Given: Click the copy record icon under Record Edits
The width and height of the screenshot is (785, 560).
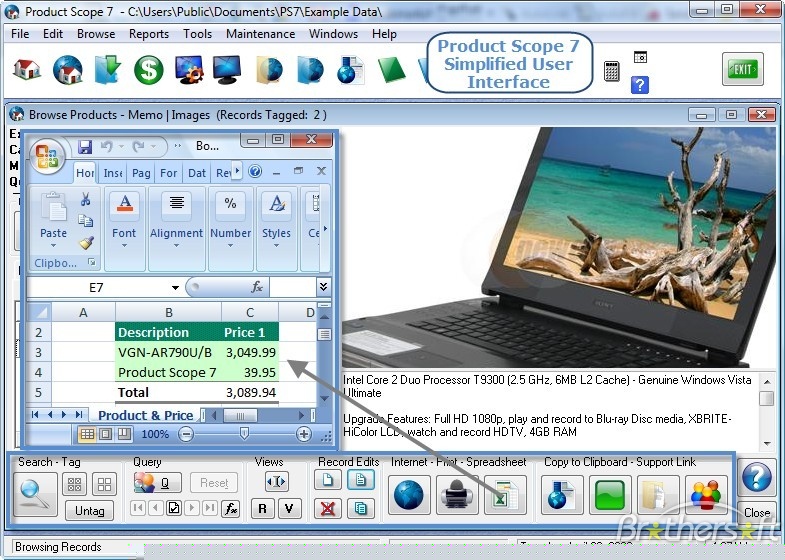Looking at the screenshot, I should point(360,509).
